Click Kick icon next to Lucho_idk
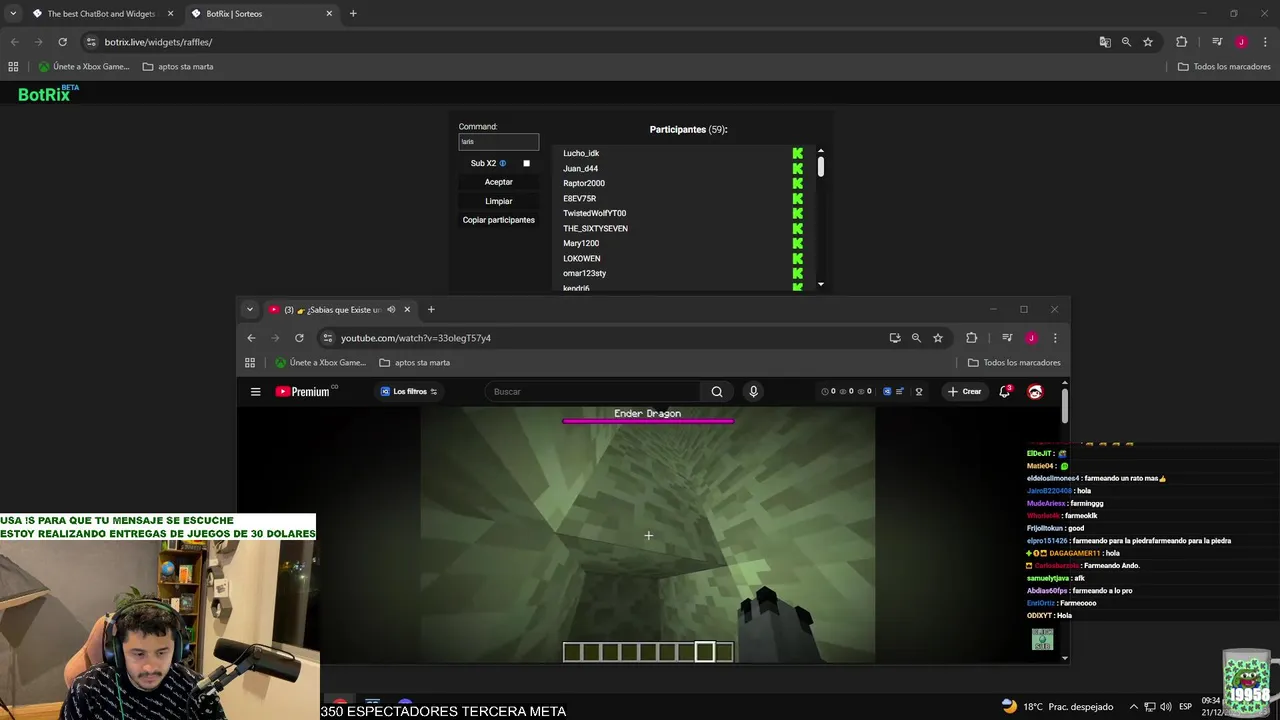Viewport: 1280px width, 720px height. point(798,153)
